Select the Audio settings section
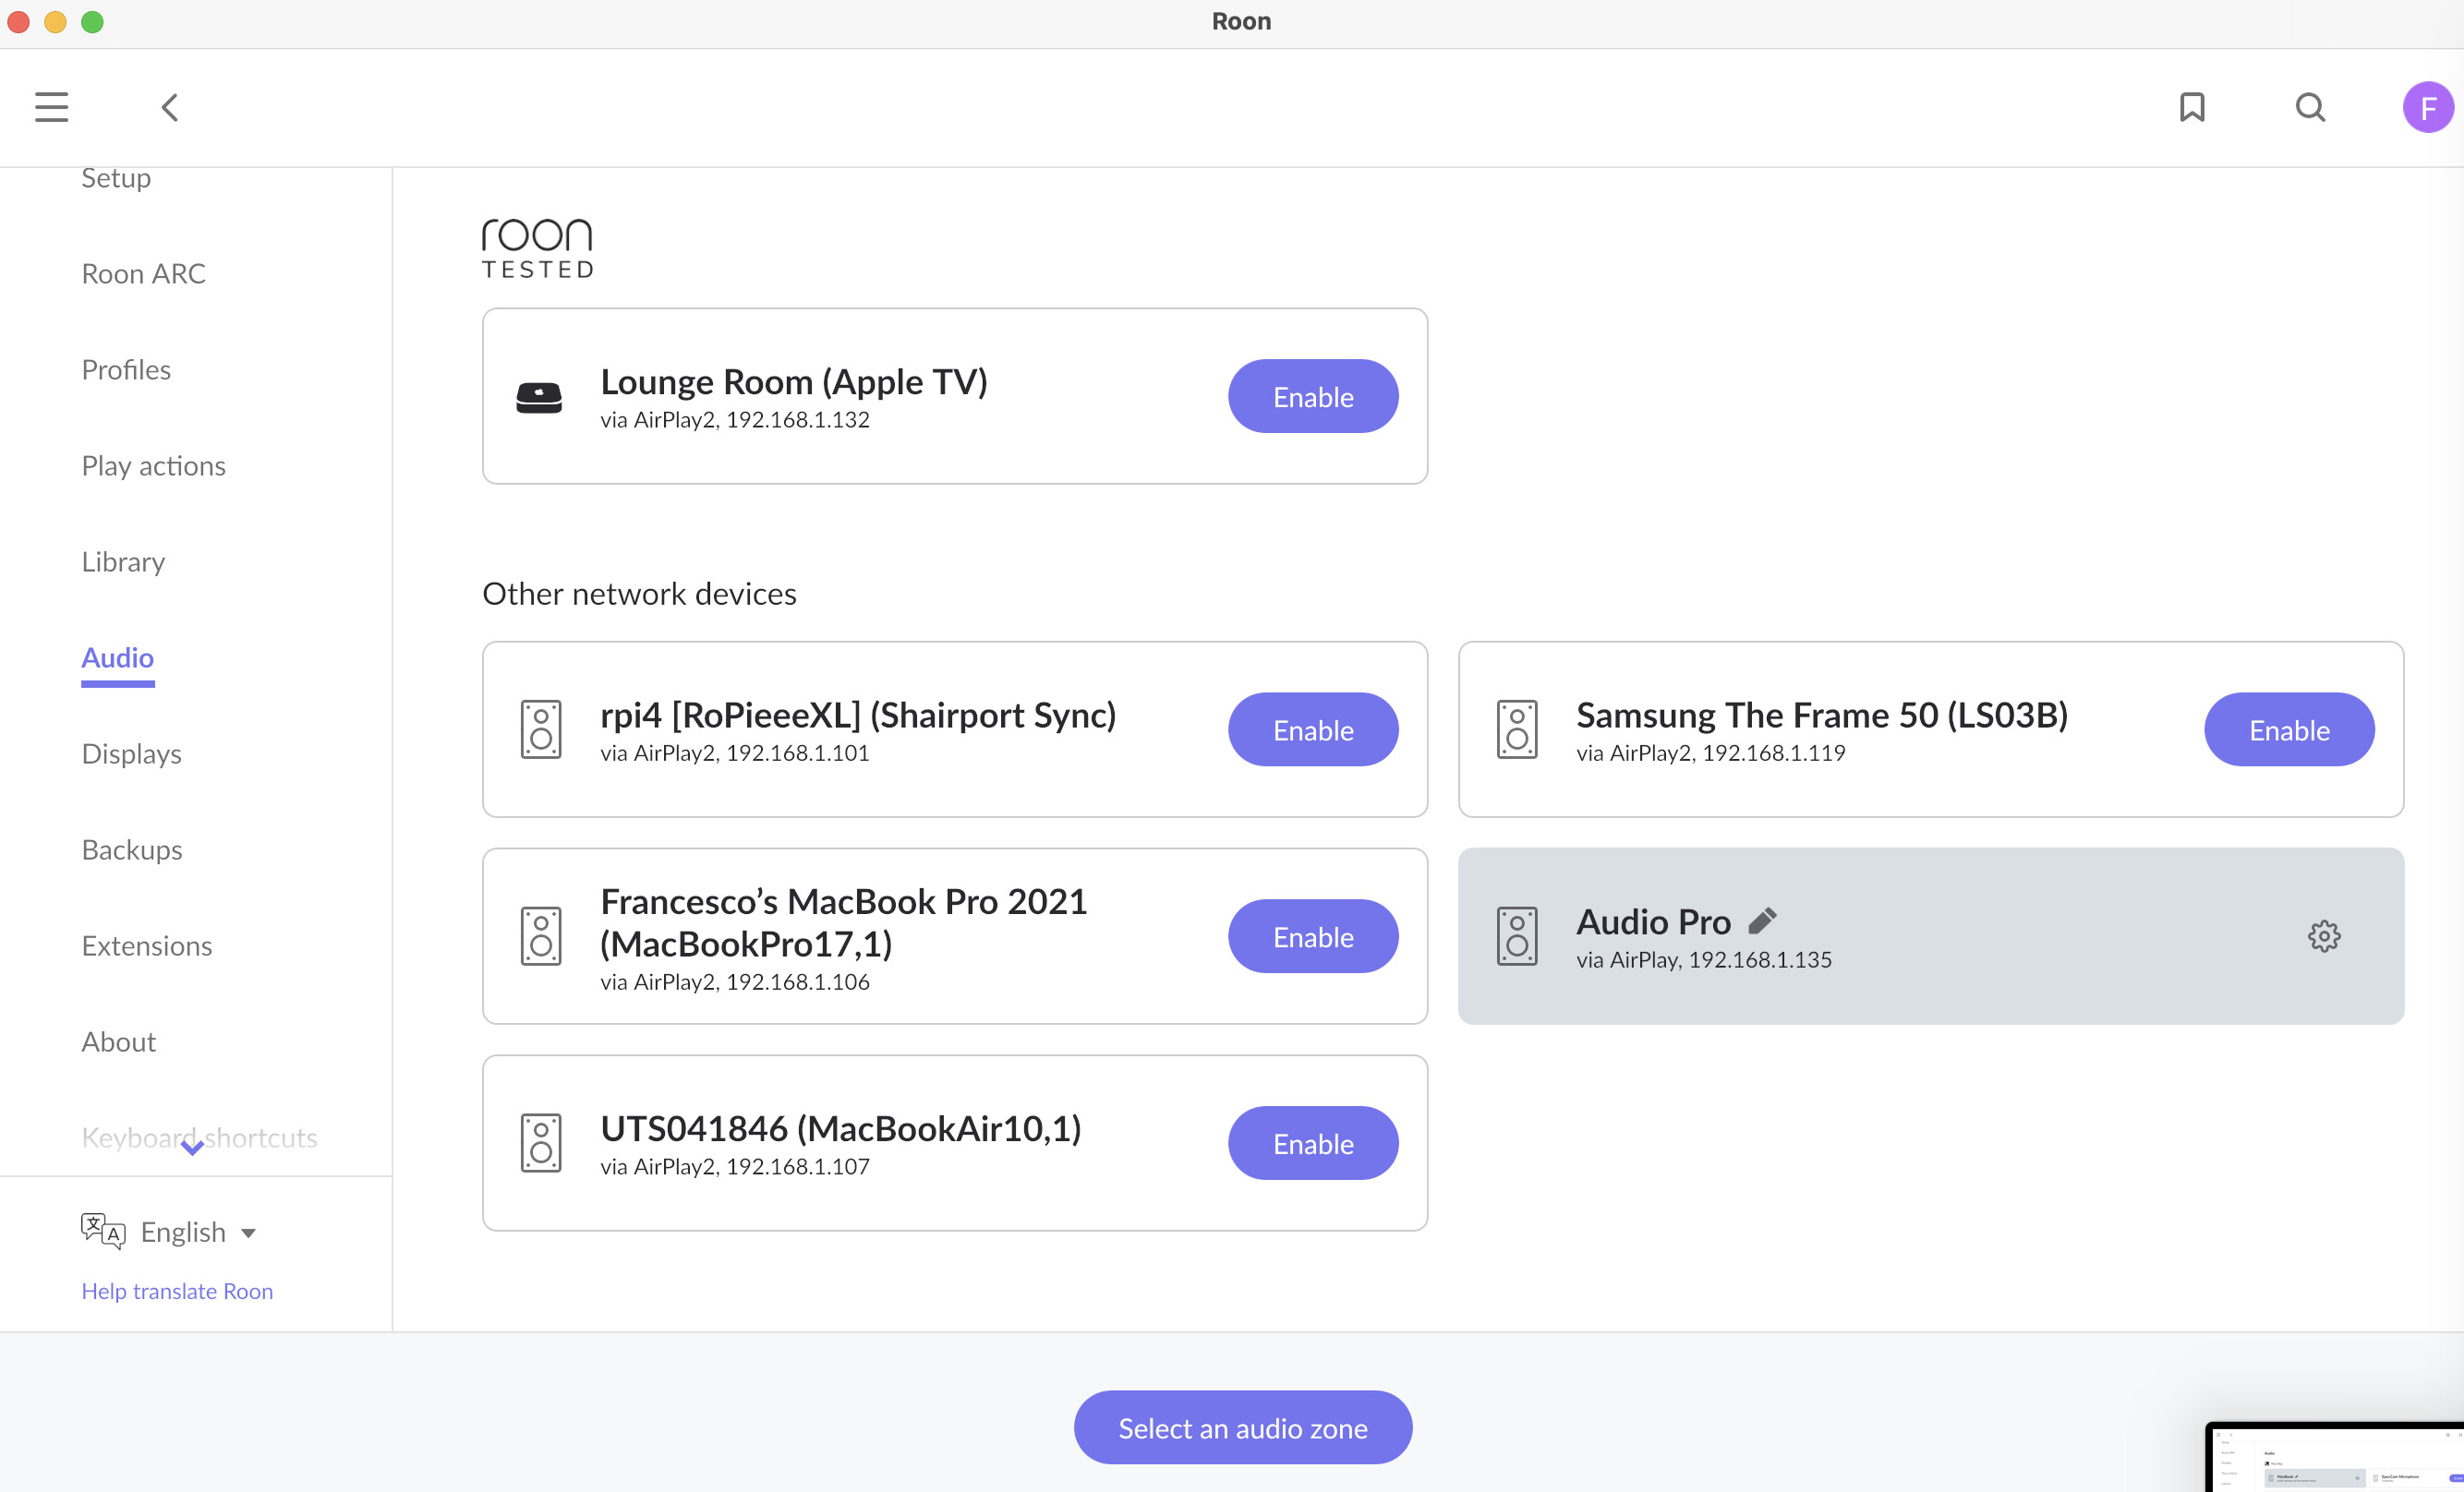Viewport: 2464px width, 1492px height. pyautogui.click(x=117, y=658)
